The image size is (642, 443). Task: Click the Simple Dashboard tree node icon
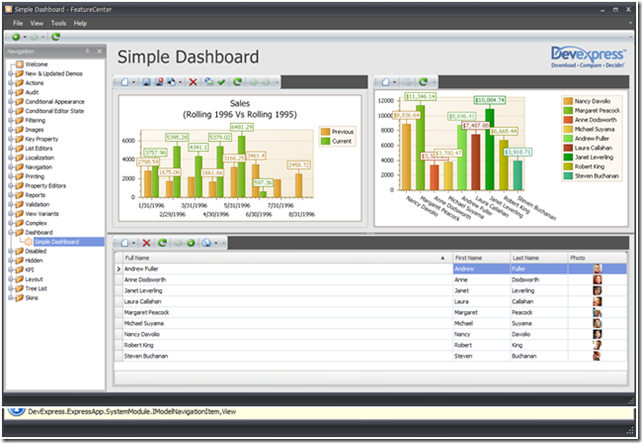click(x=28, y=242)
